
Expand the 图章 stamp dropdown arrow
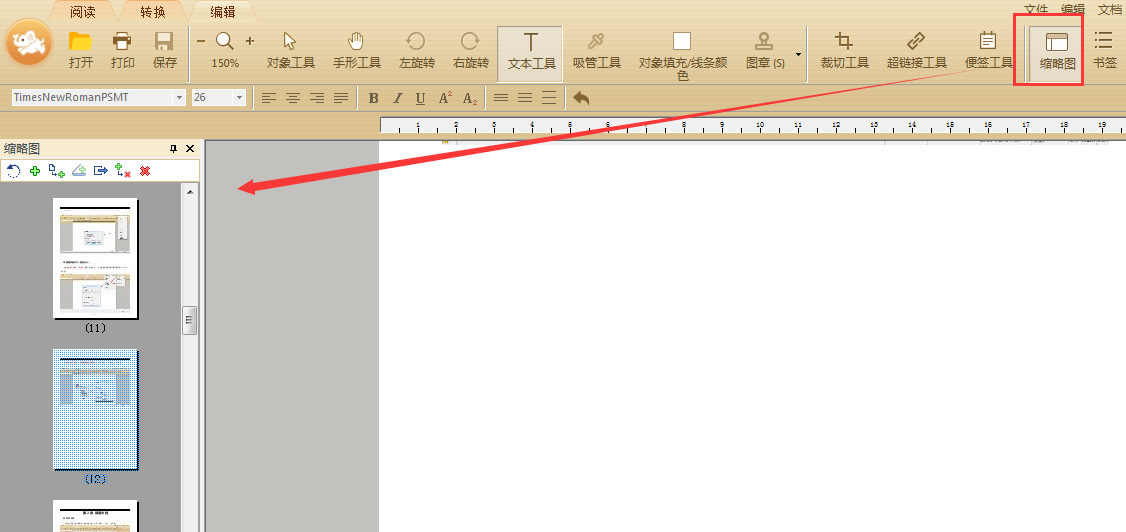798,55
